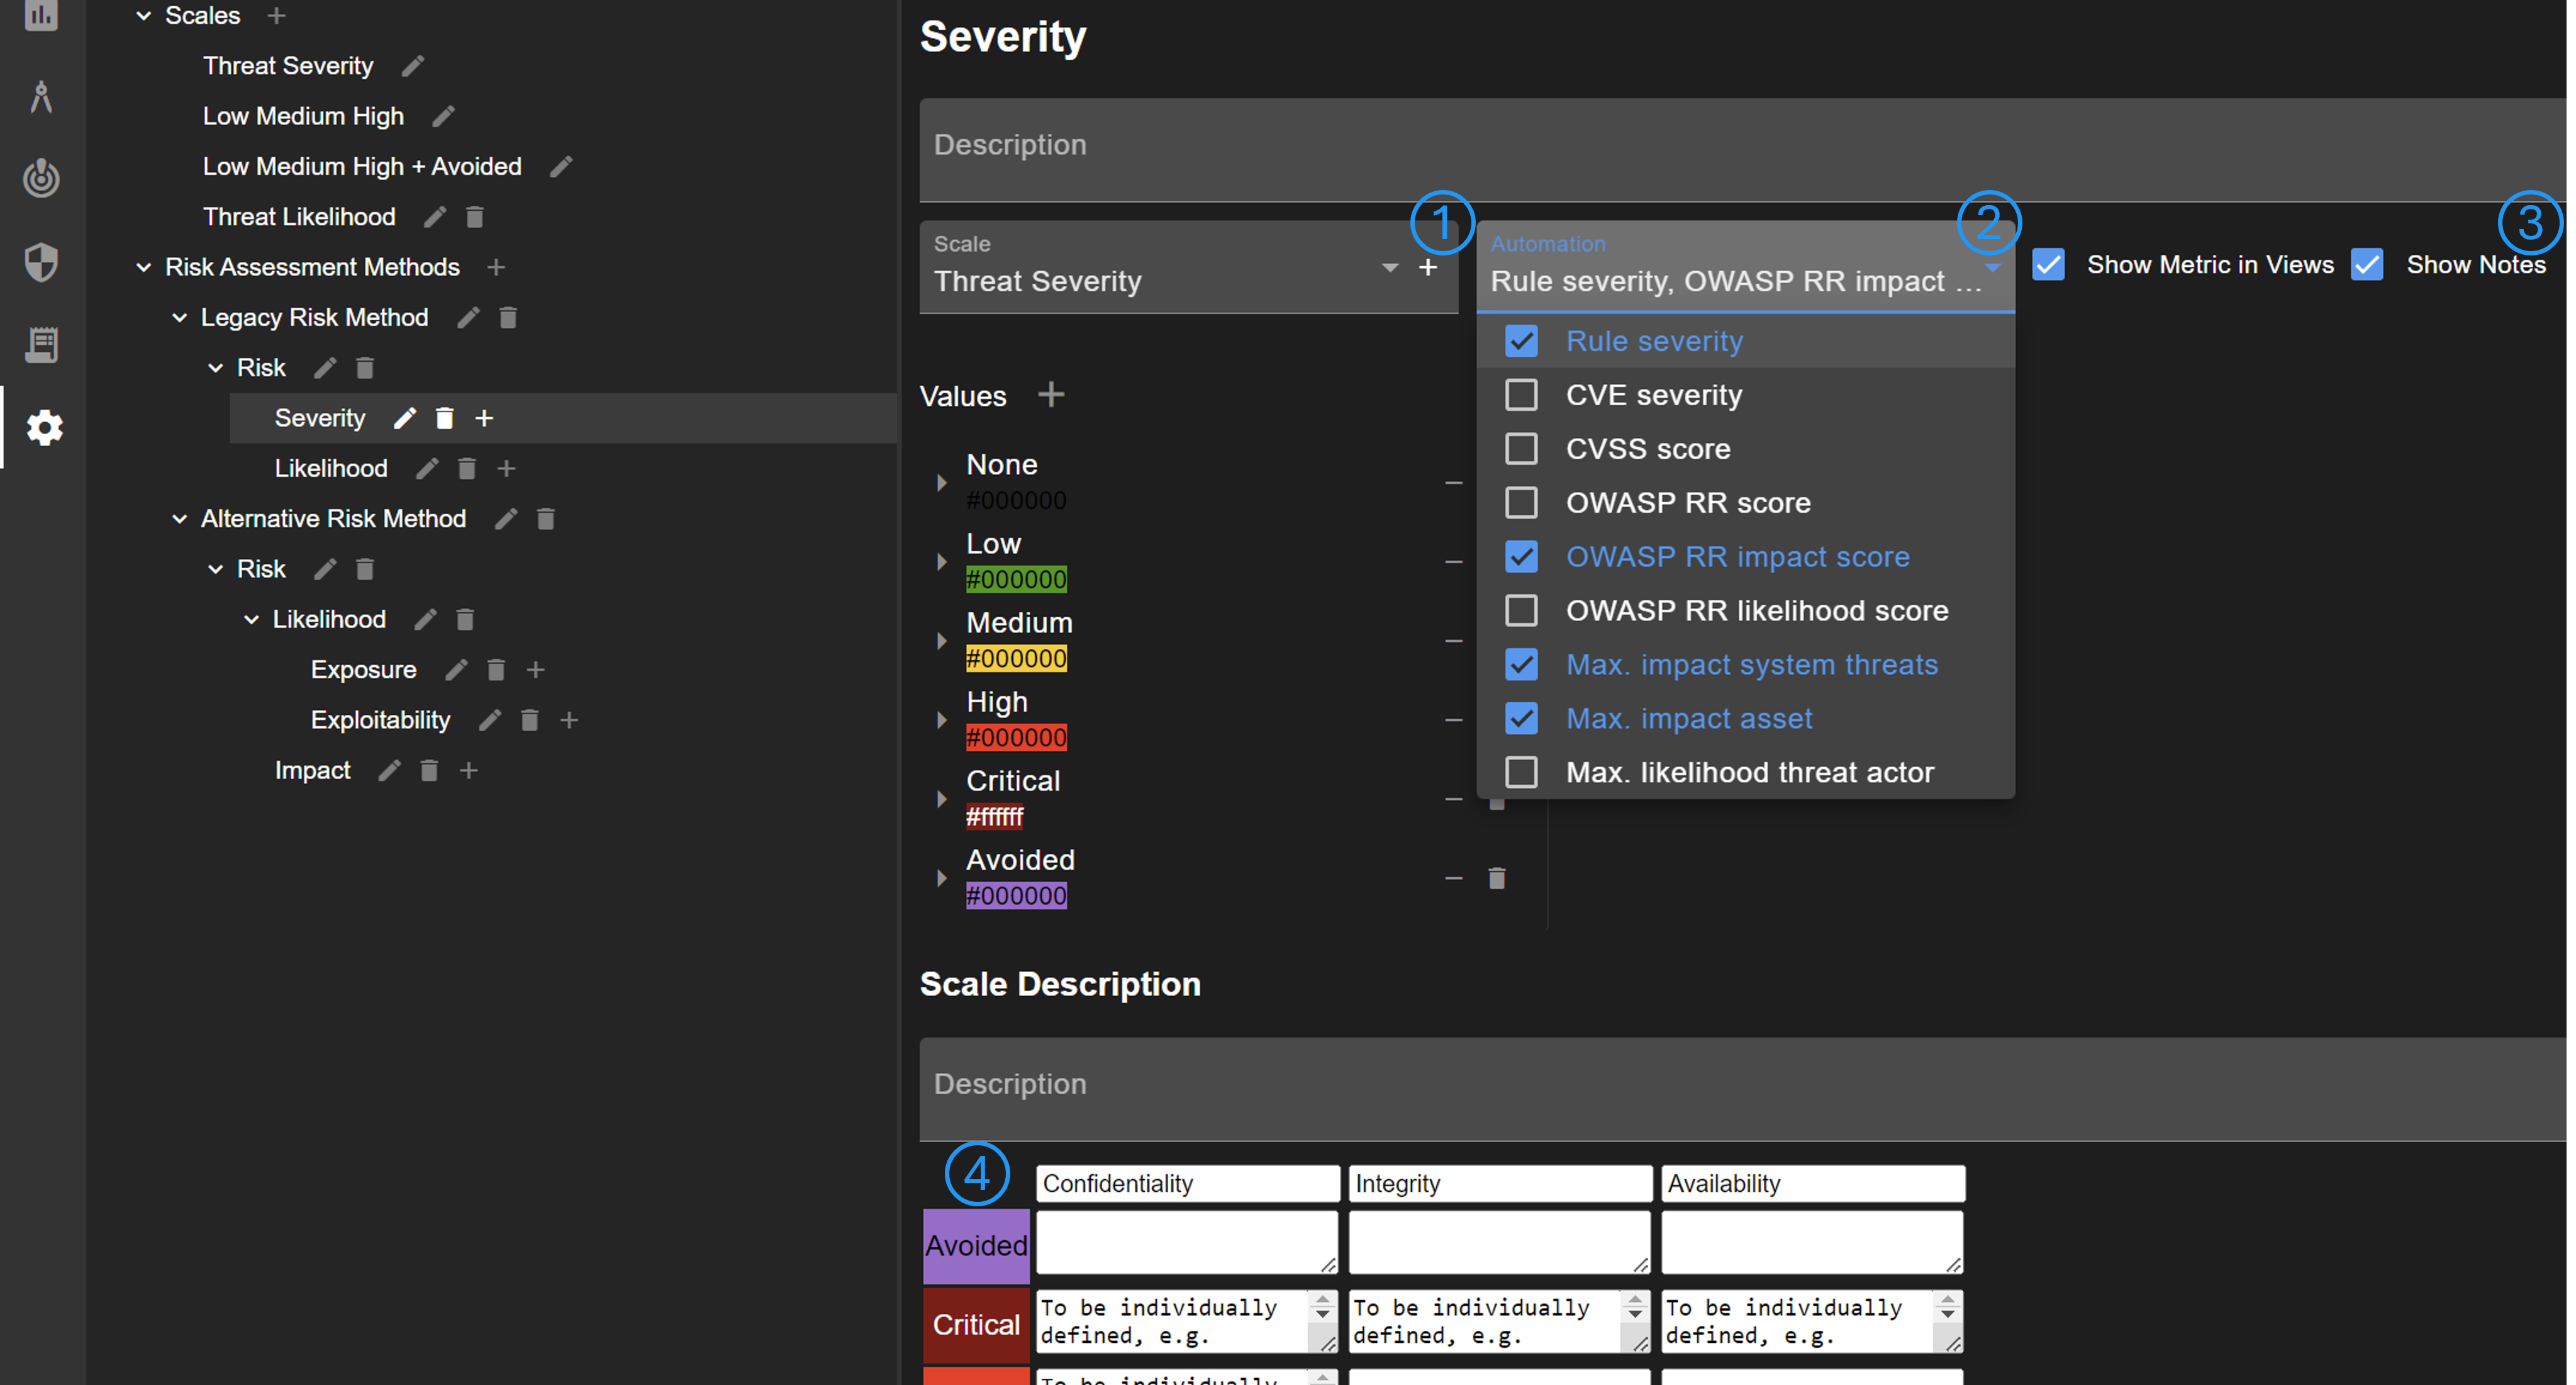Check Max. likelihood threat actor option
The width and height of the screenshot is (2576, 1385).
click(x=1522, y=772)
